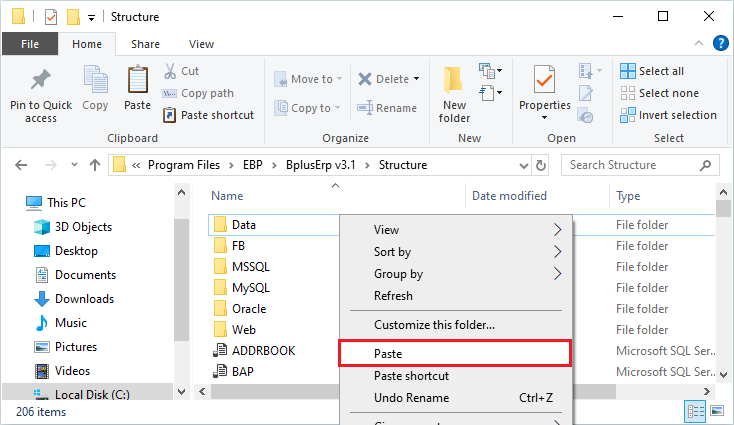Viewport: 734px width, 425px height.
Task: Click the search magnifier icon
Action: [x=705, y=165]
